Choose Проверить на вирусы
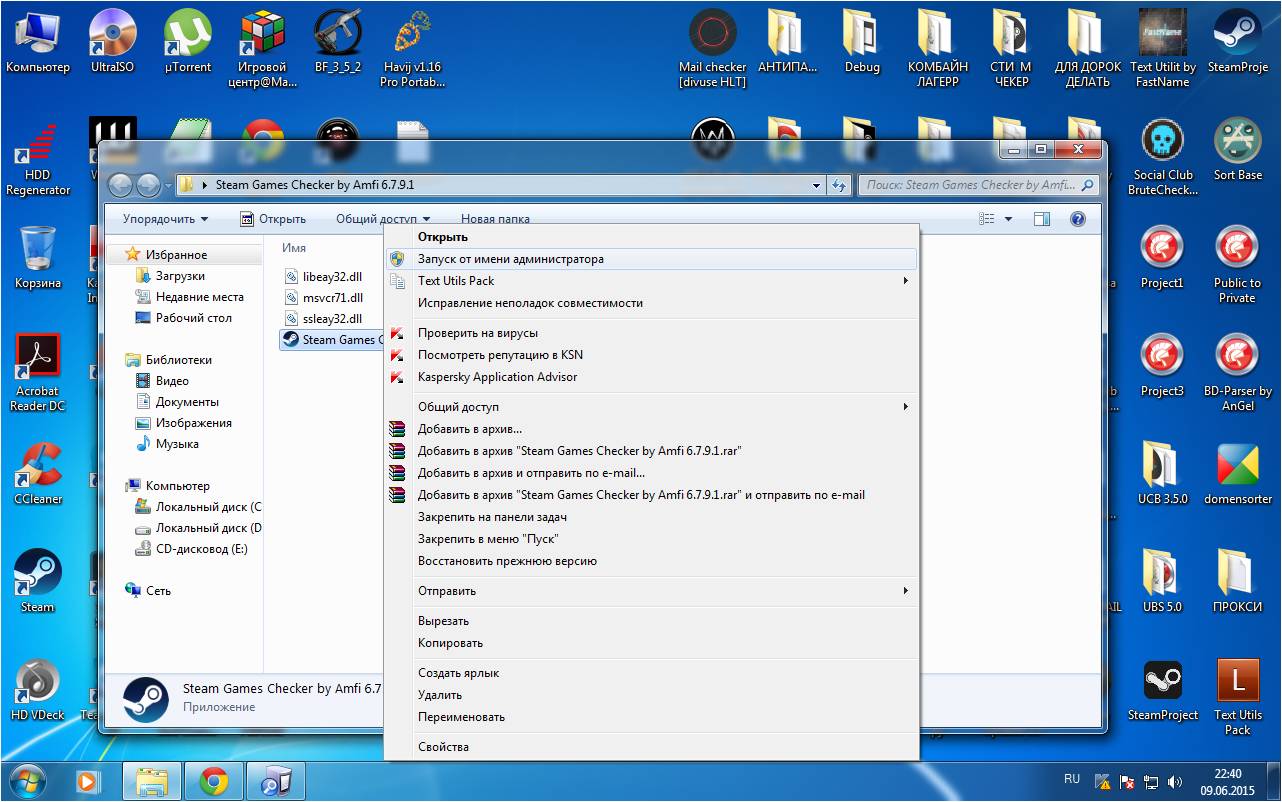 651,333
